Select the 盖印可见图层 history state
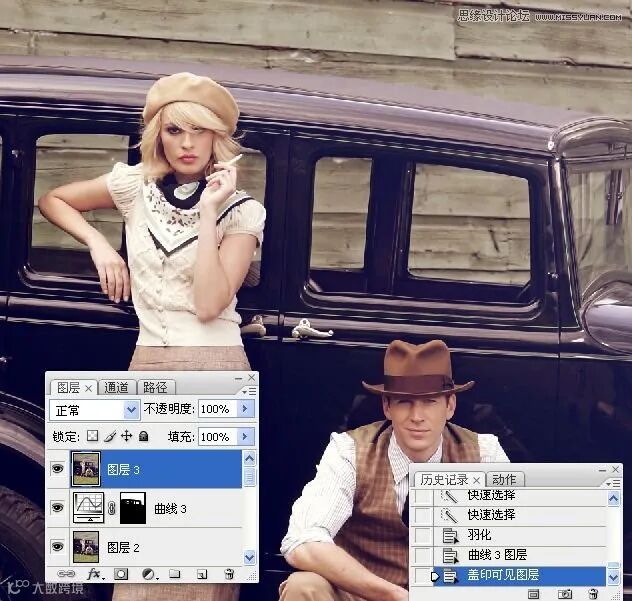Image resolution: width=632 pixels, height=601 pixels. pos(520,576)
